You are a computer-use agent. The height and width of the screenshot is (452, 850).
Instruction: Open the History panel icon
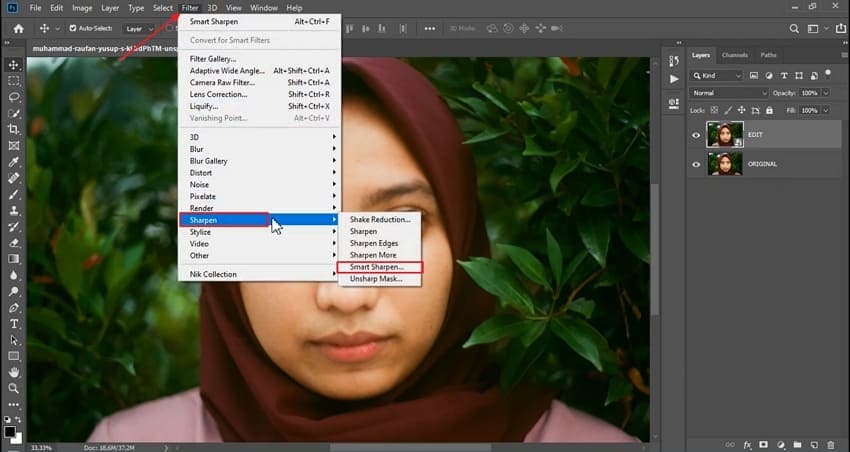[x=674, y=61]
